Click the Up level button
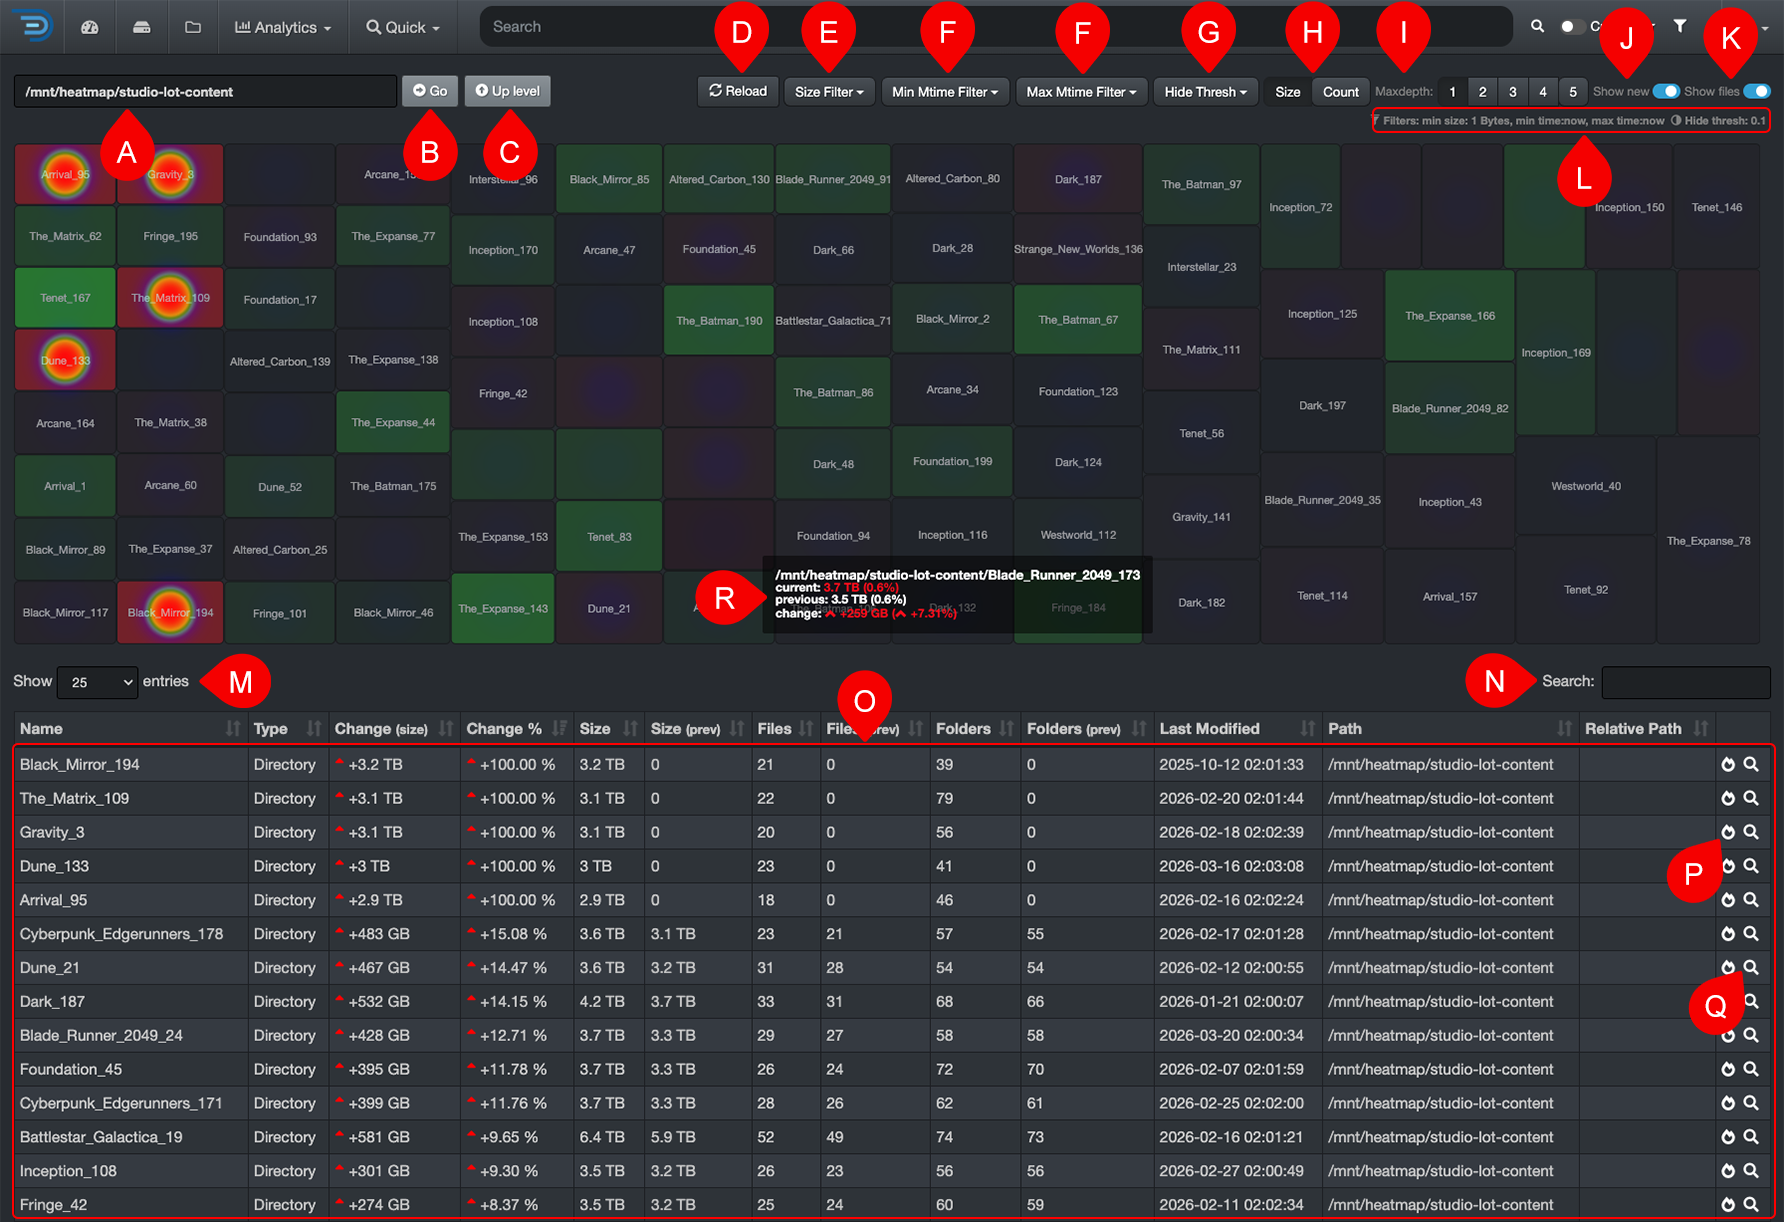 click(507, 91)
